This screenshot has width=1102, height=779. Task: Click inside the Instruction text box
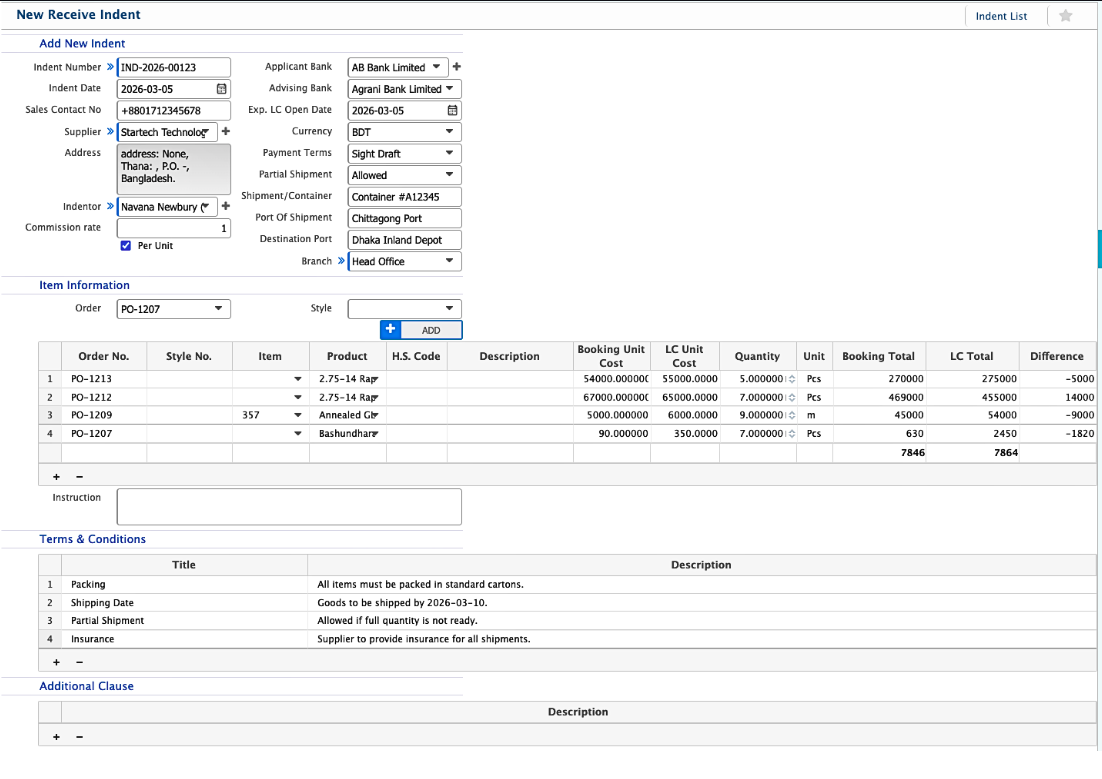tap(288, 506)
